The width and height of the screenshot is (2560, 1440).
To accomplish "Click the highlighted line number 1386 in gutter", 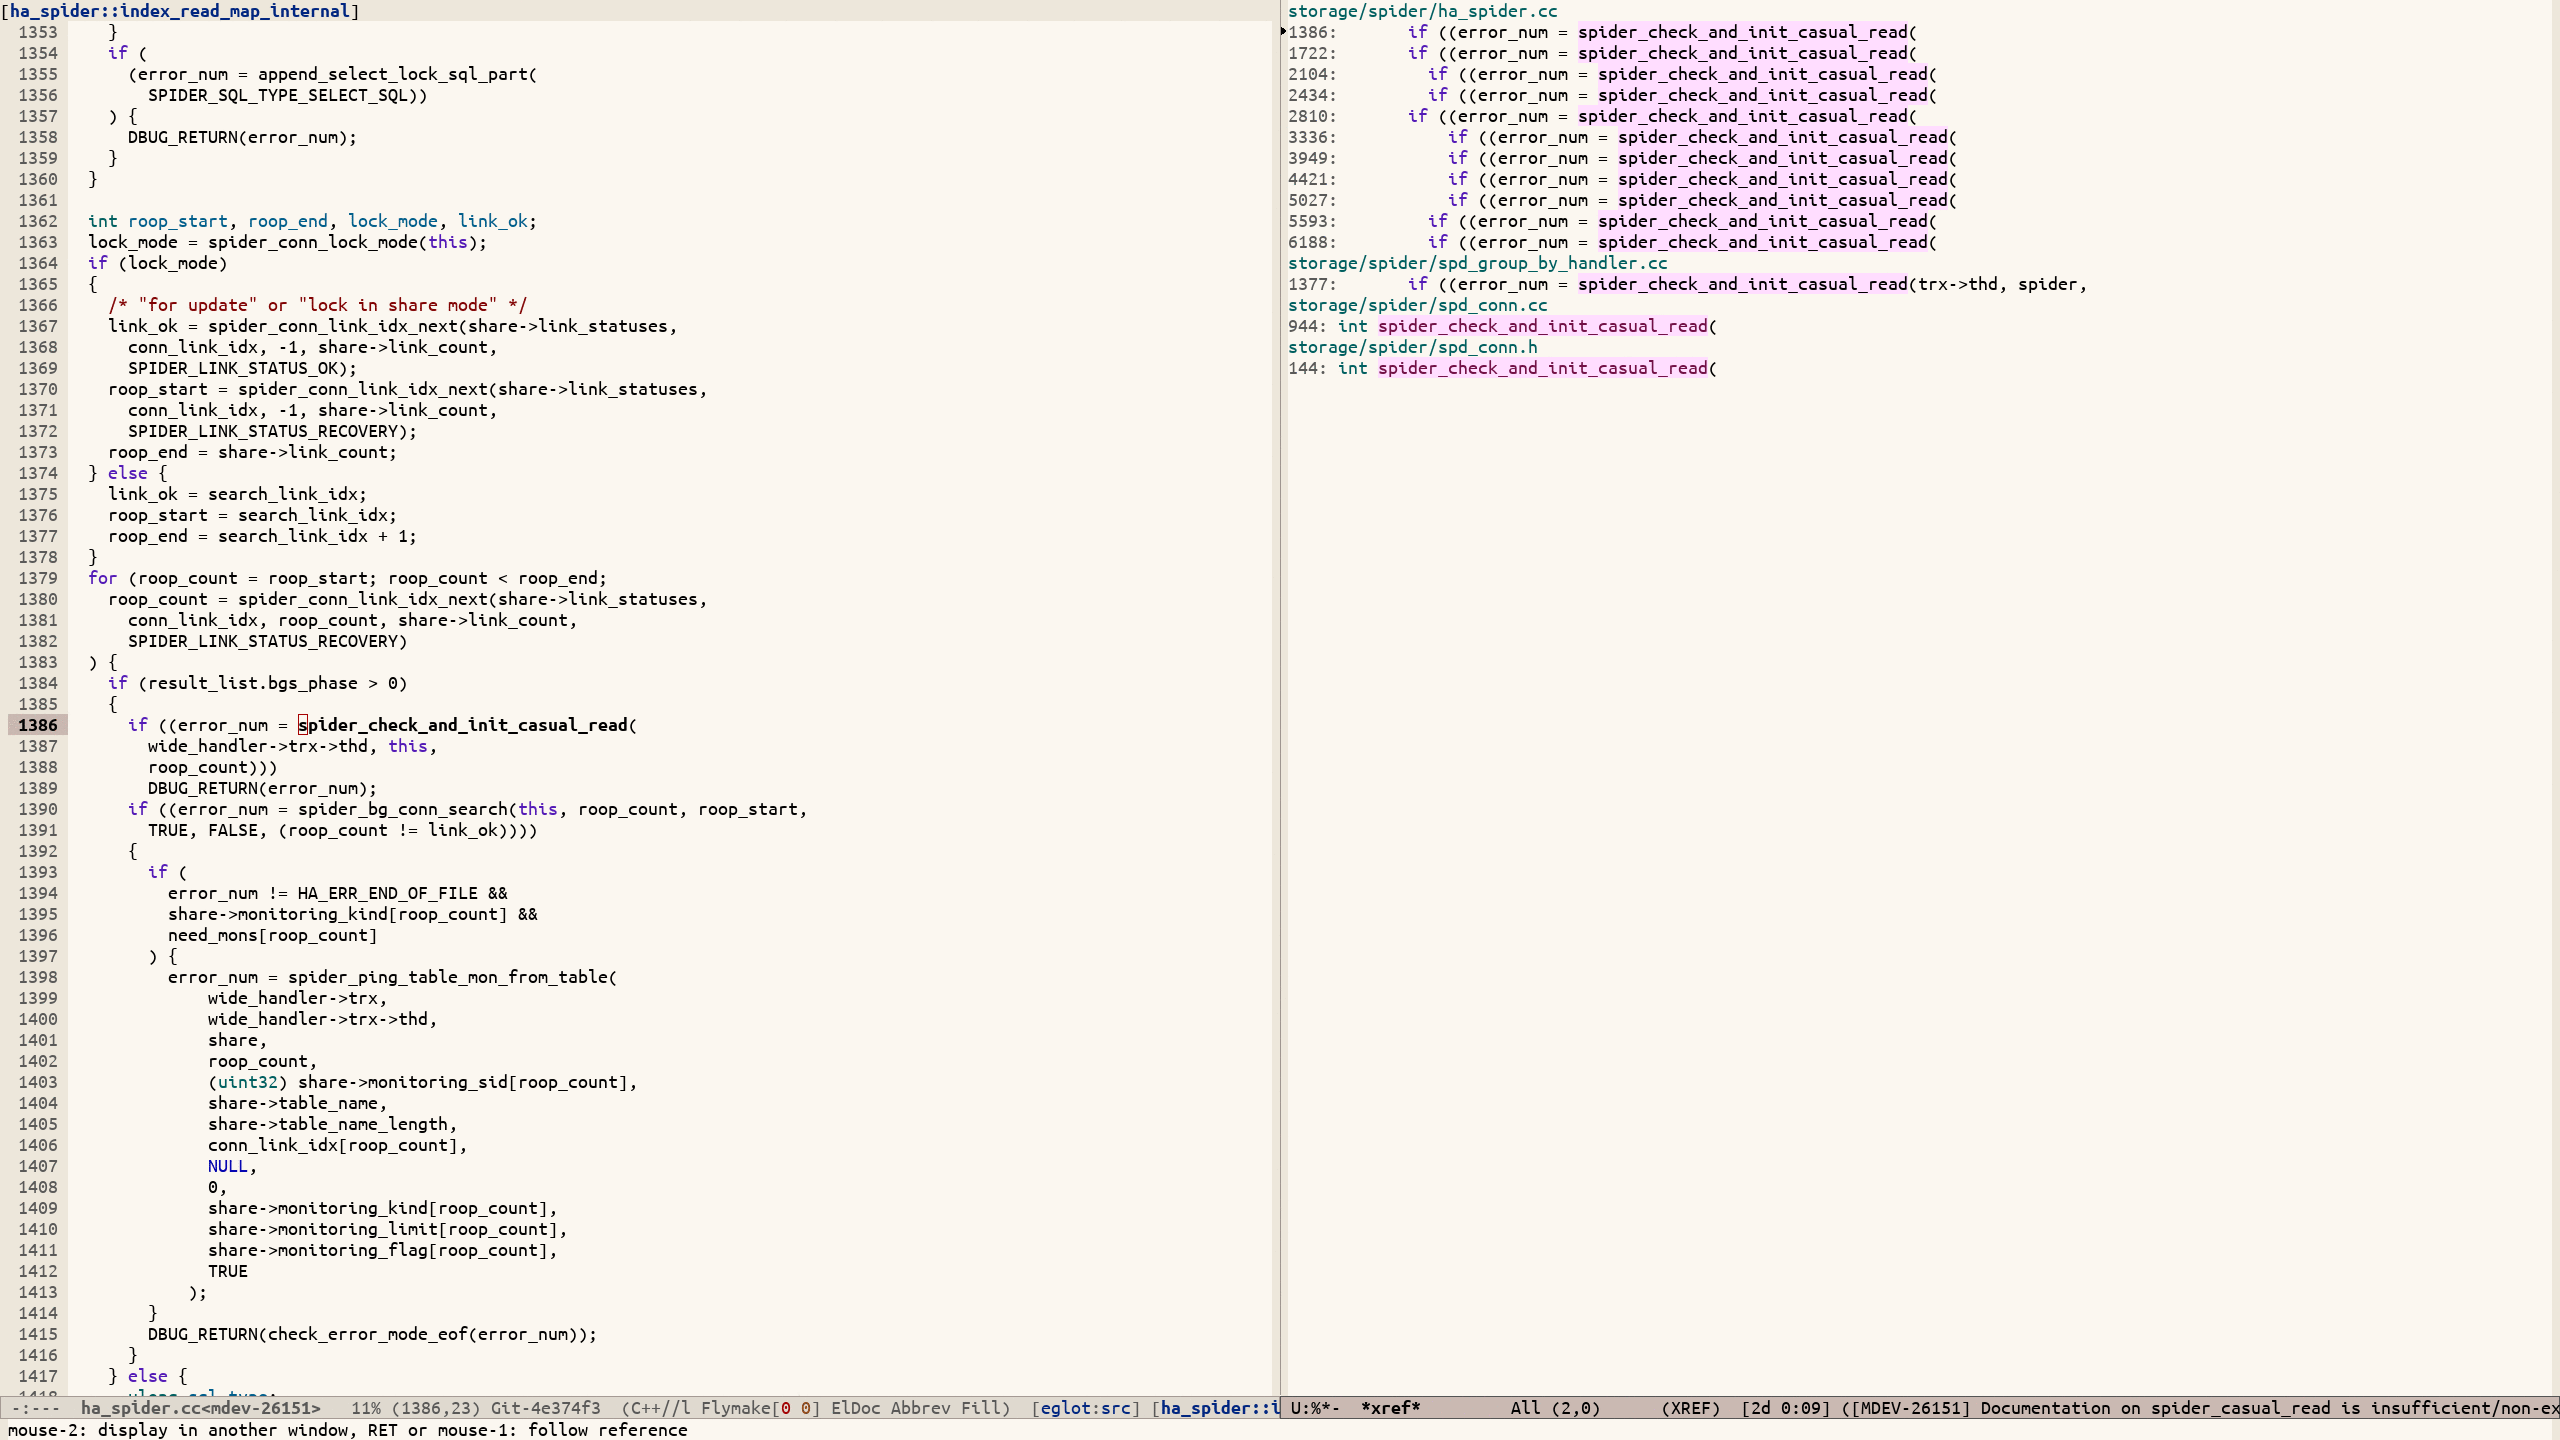I will tap(38, 725).
